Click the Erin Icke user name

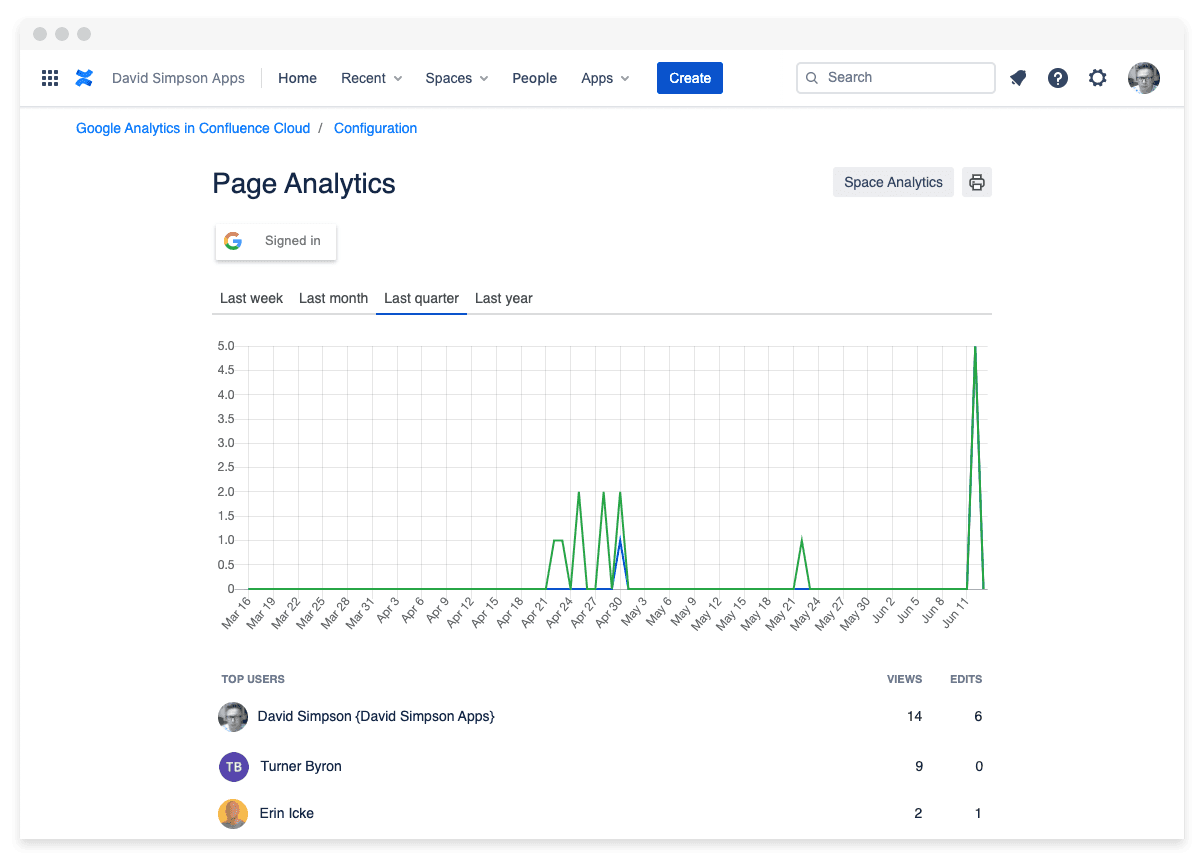pyautogui.click(x=287, y=813)
